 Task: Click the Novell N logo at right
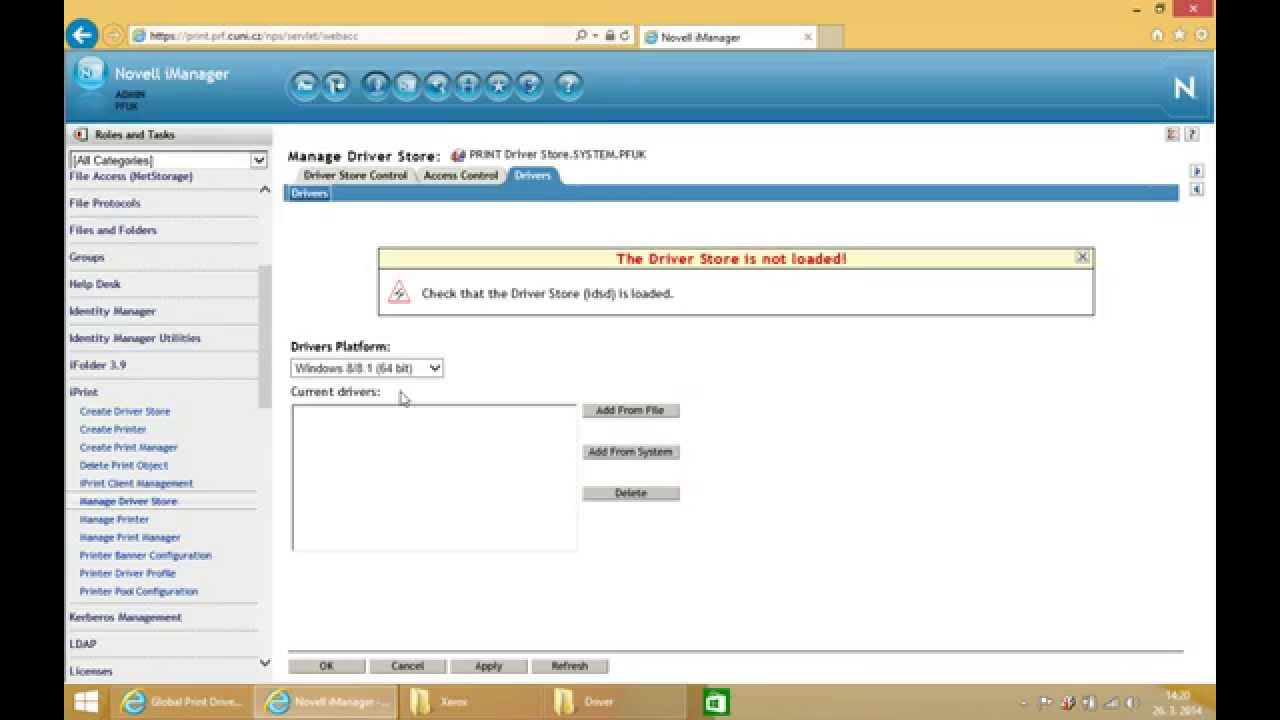click(x=1184, y=88)
